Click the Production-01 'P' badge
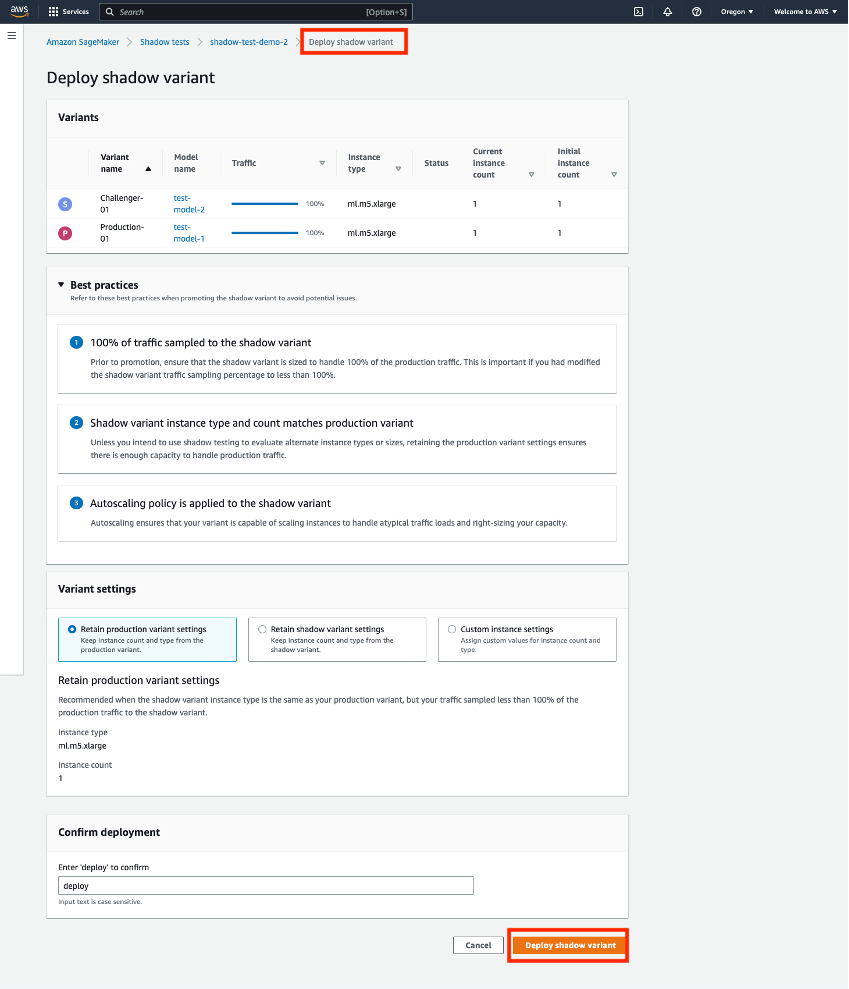The image size is (849, 989). 65,233
